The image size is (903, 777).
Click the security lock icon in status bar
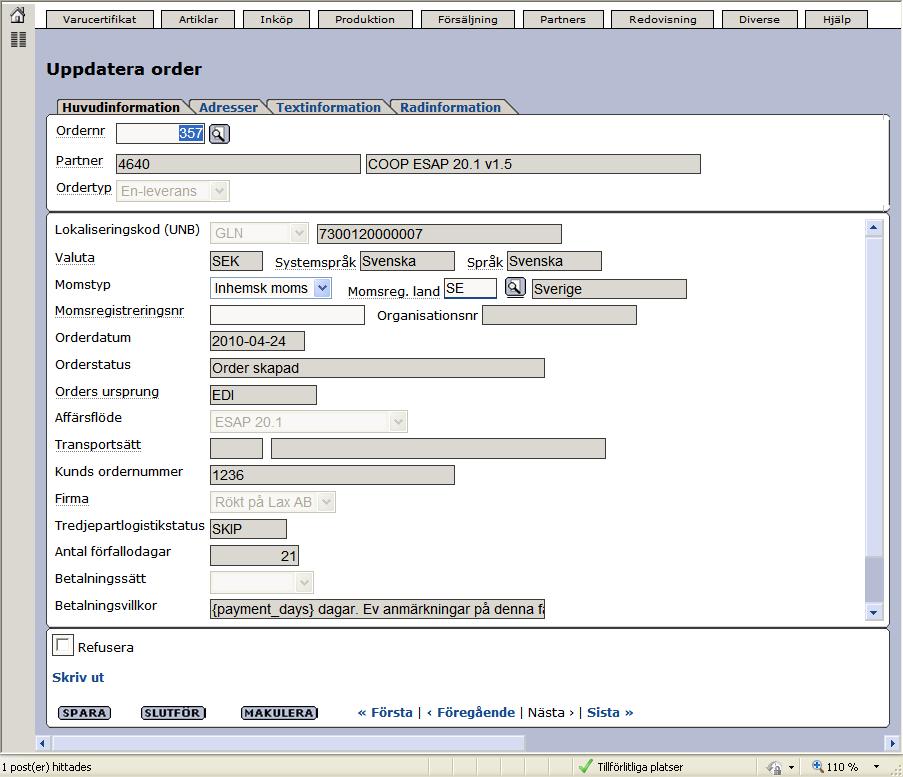pyautogui.click(x=775, y=767)
